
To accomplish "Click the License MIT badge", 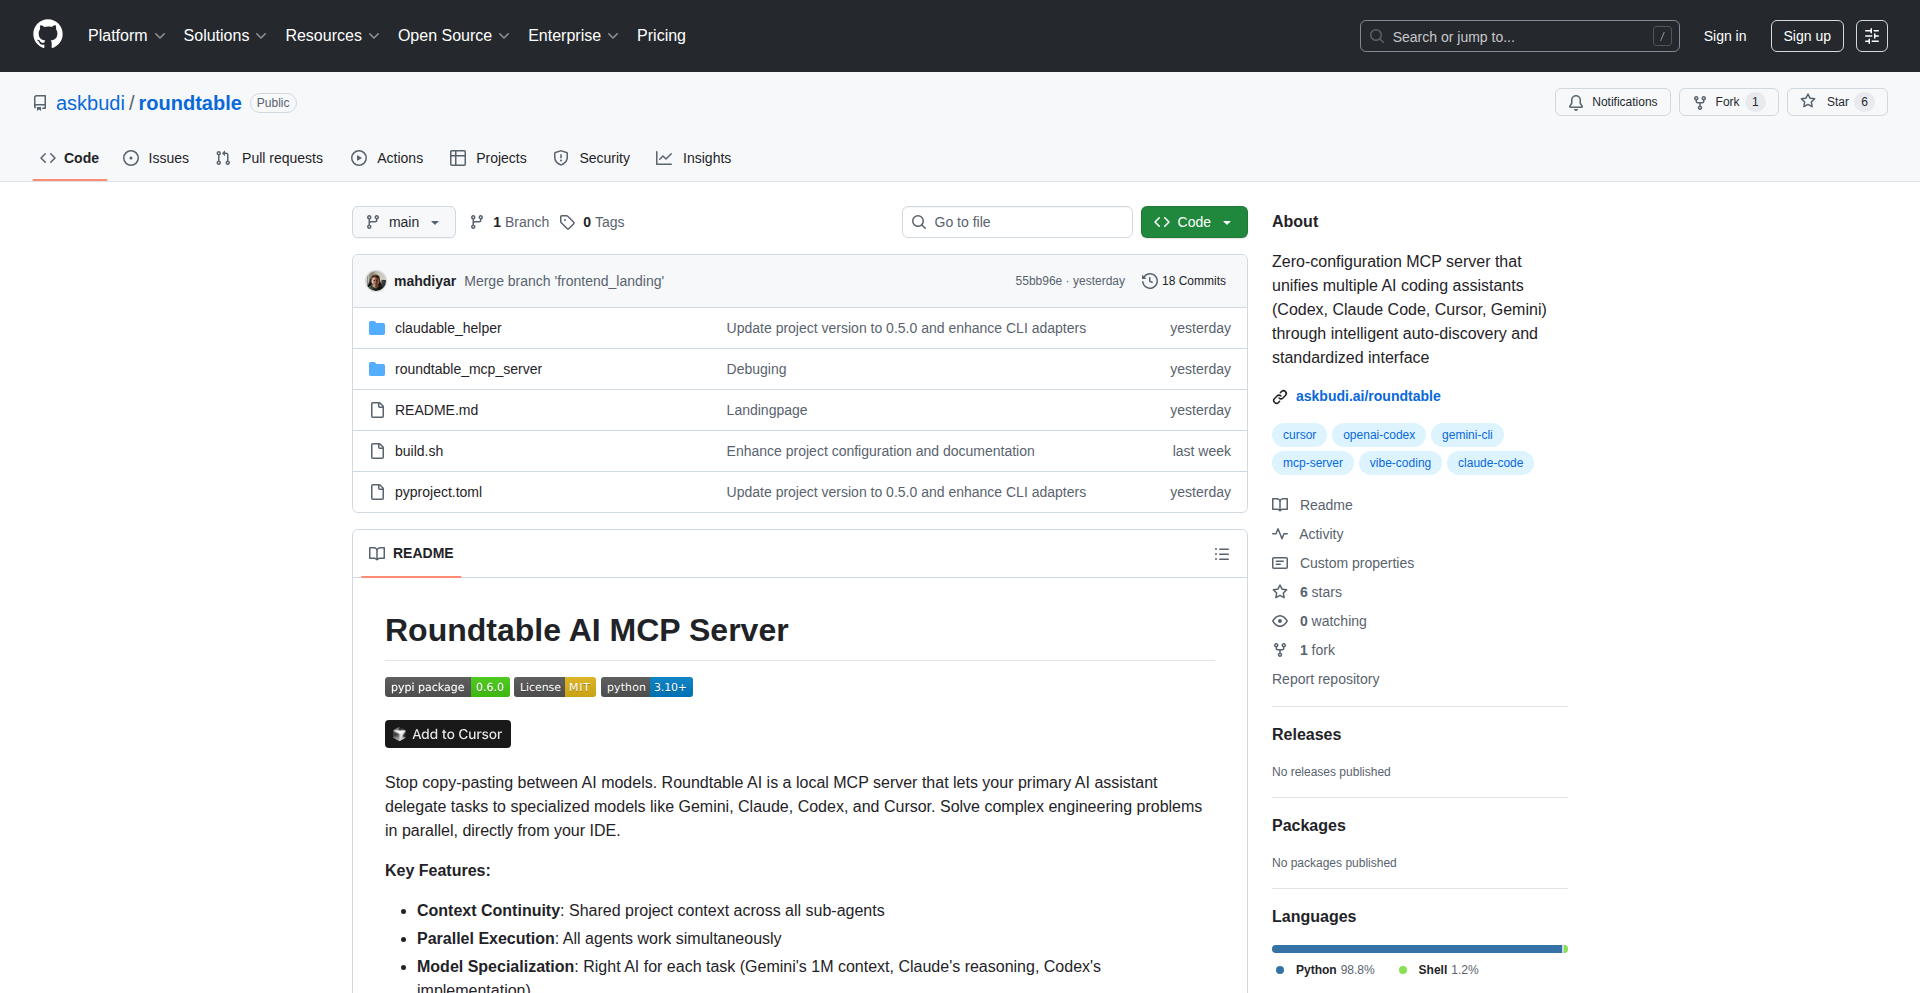I will click(555, 687).
